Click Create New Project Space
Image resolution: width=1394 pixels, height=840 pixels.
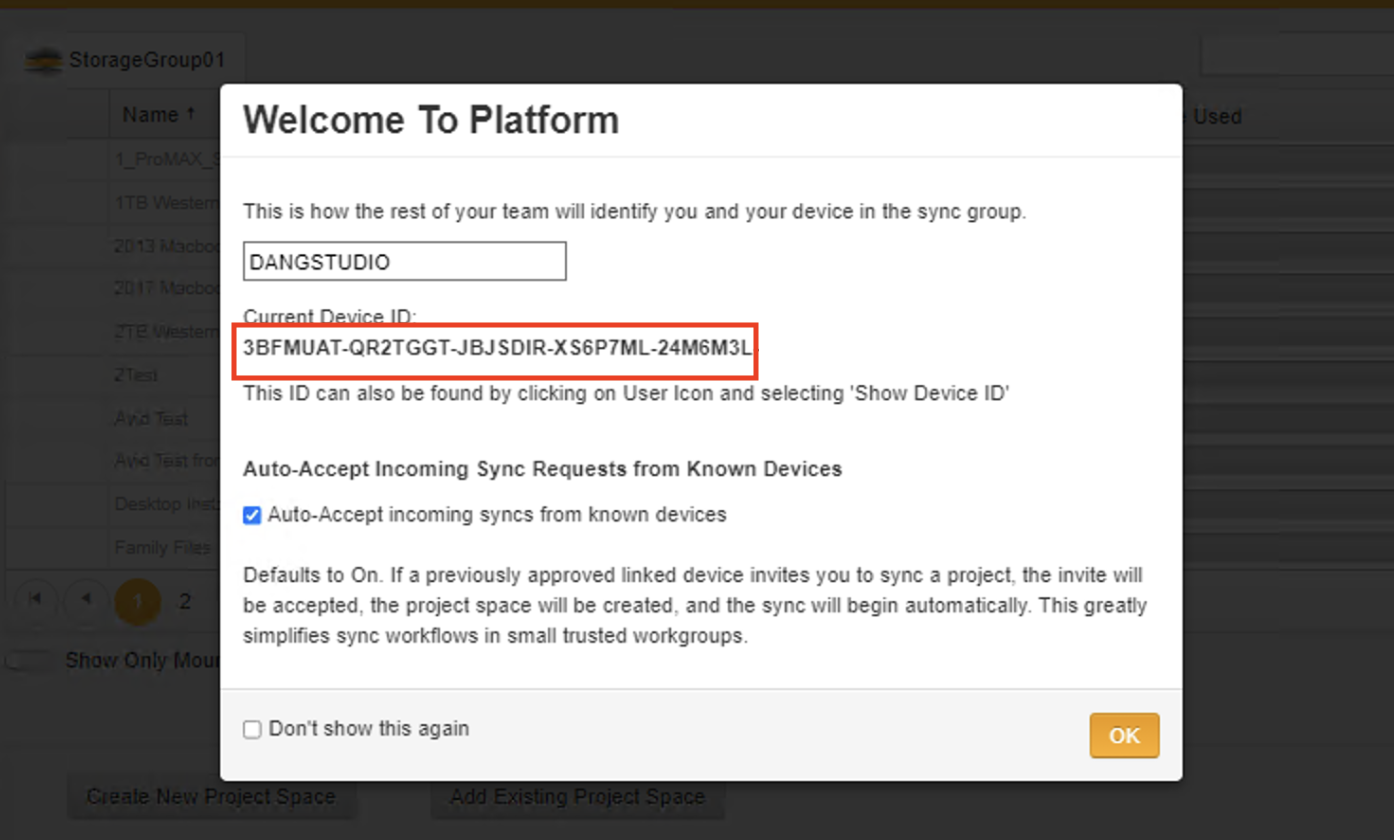(x=211, y=796)
